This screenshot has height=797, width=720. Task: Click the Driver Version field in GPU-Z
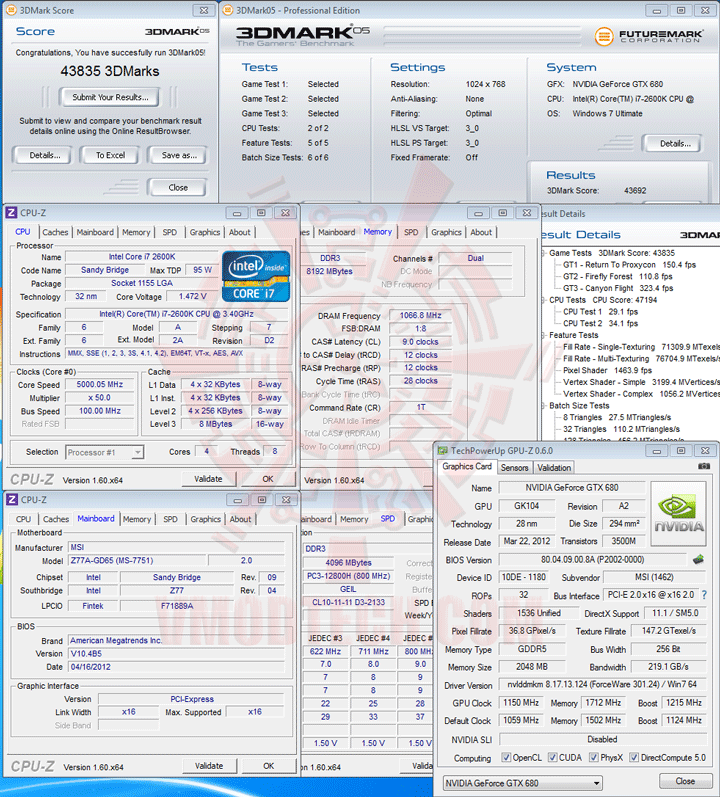coord(602,684)
